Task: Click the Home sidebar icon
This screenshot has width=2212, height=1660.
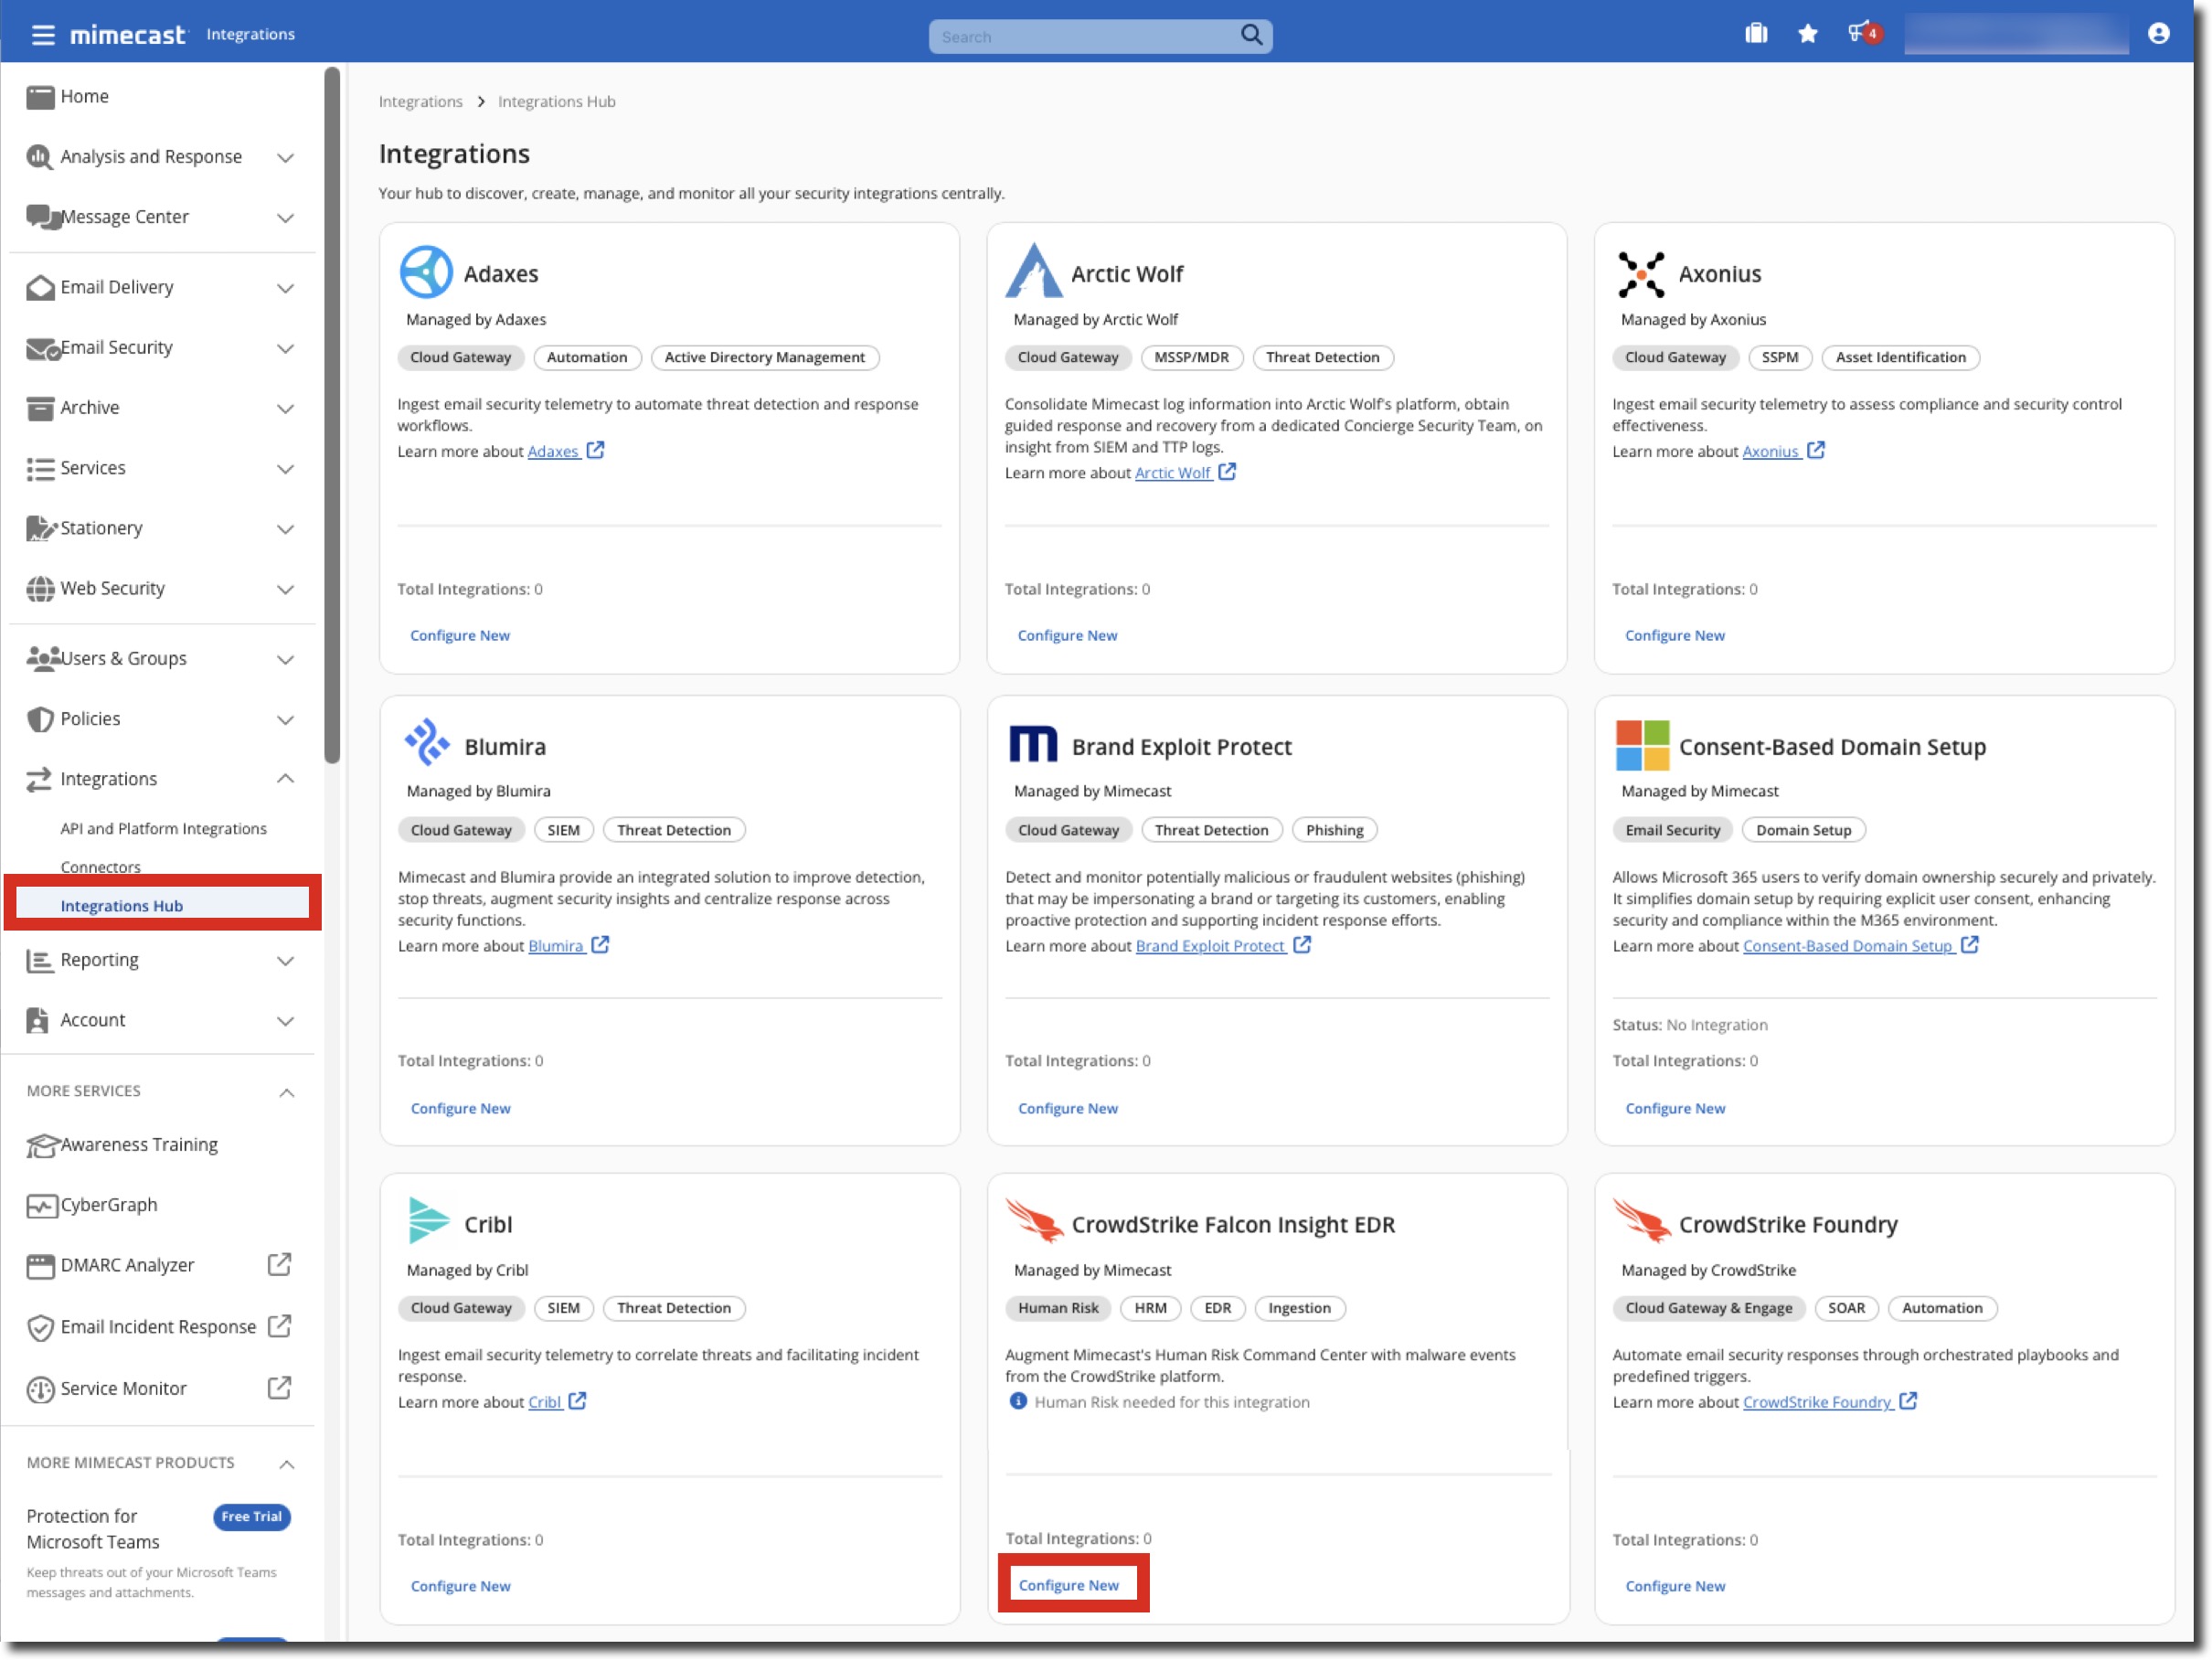Action: point(40,97)
